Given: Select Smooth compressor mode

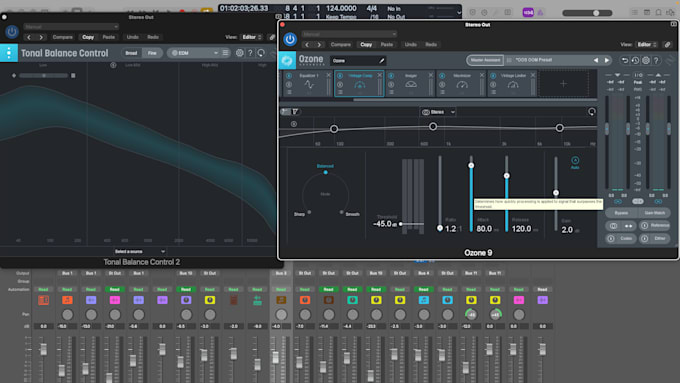Looking at the screenshot, I should pos(353,214).
